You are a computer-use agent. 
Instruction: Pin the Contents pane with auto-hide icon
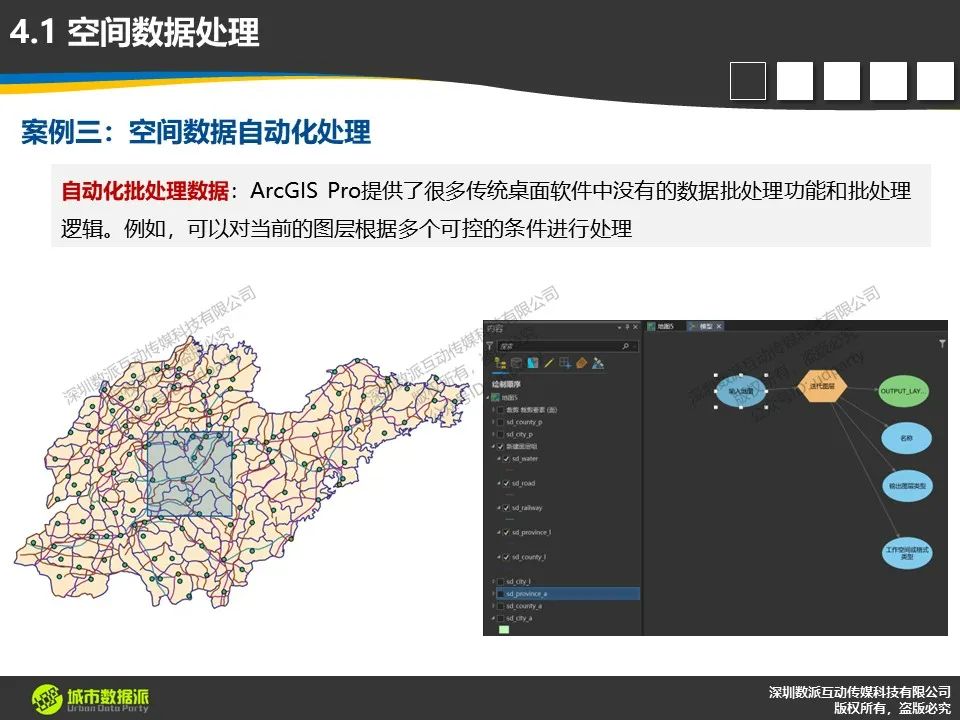tap(627, 327)
